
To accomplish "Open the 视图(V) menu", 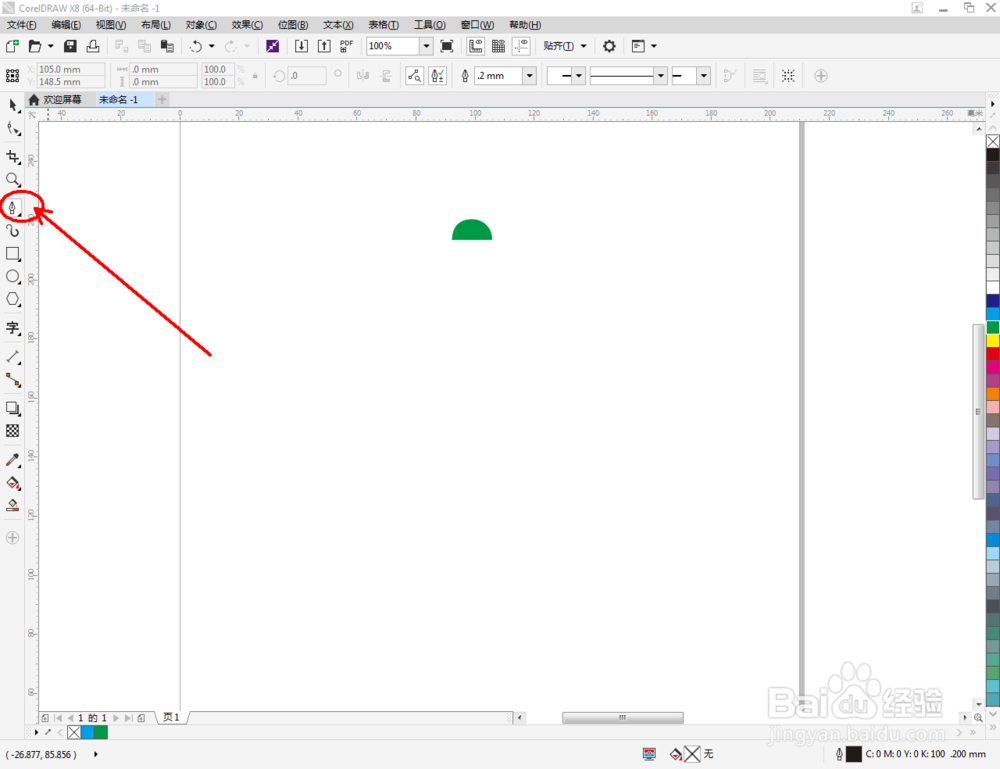I will point(111,25).
